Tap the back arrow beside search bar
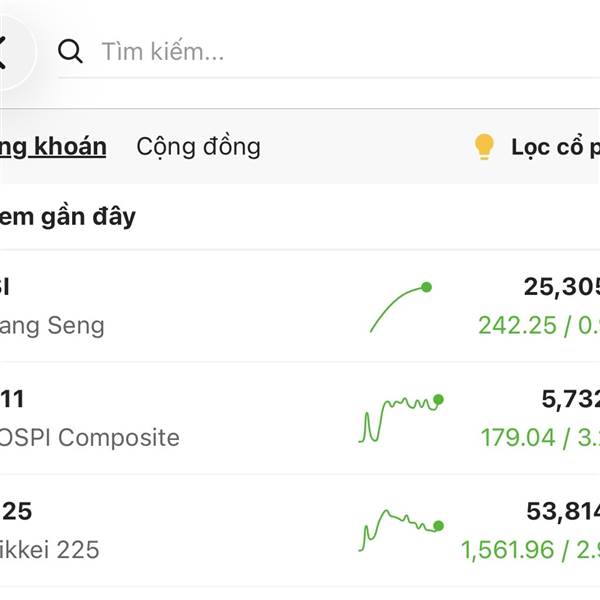This screenshot has width=600, height=600. tap(8, 50)
